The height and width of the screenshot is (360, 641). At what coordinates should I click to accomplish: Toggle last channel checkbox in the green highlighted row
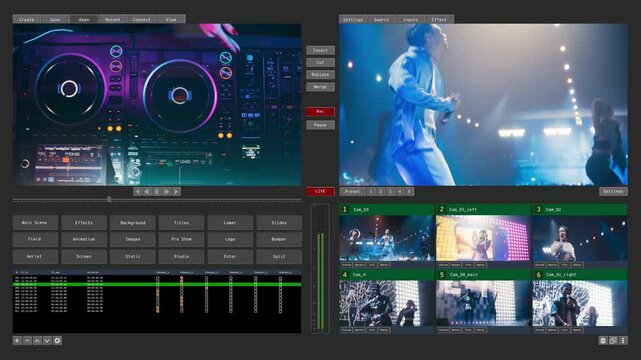tap(280, 284)
